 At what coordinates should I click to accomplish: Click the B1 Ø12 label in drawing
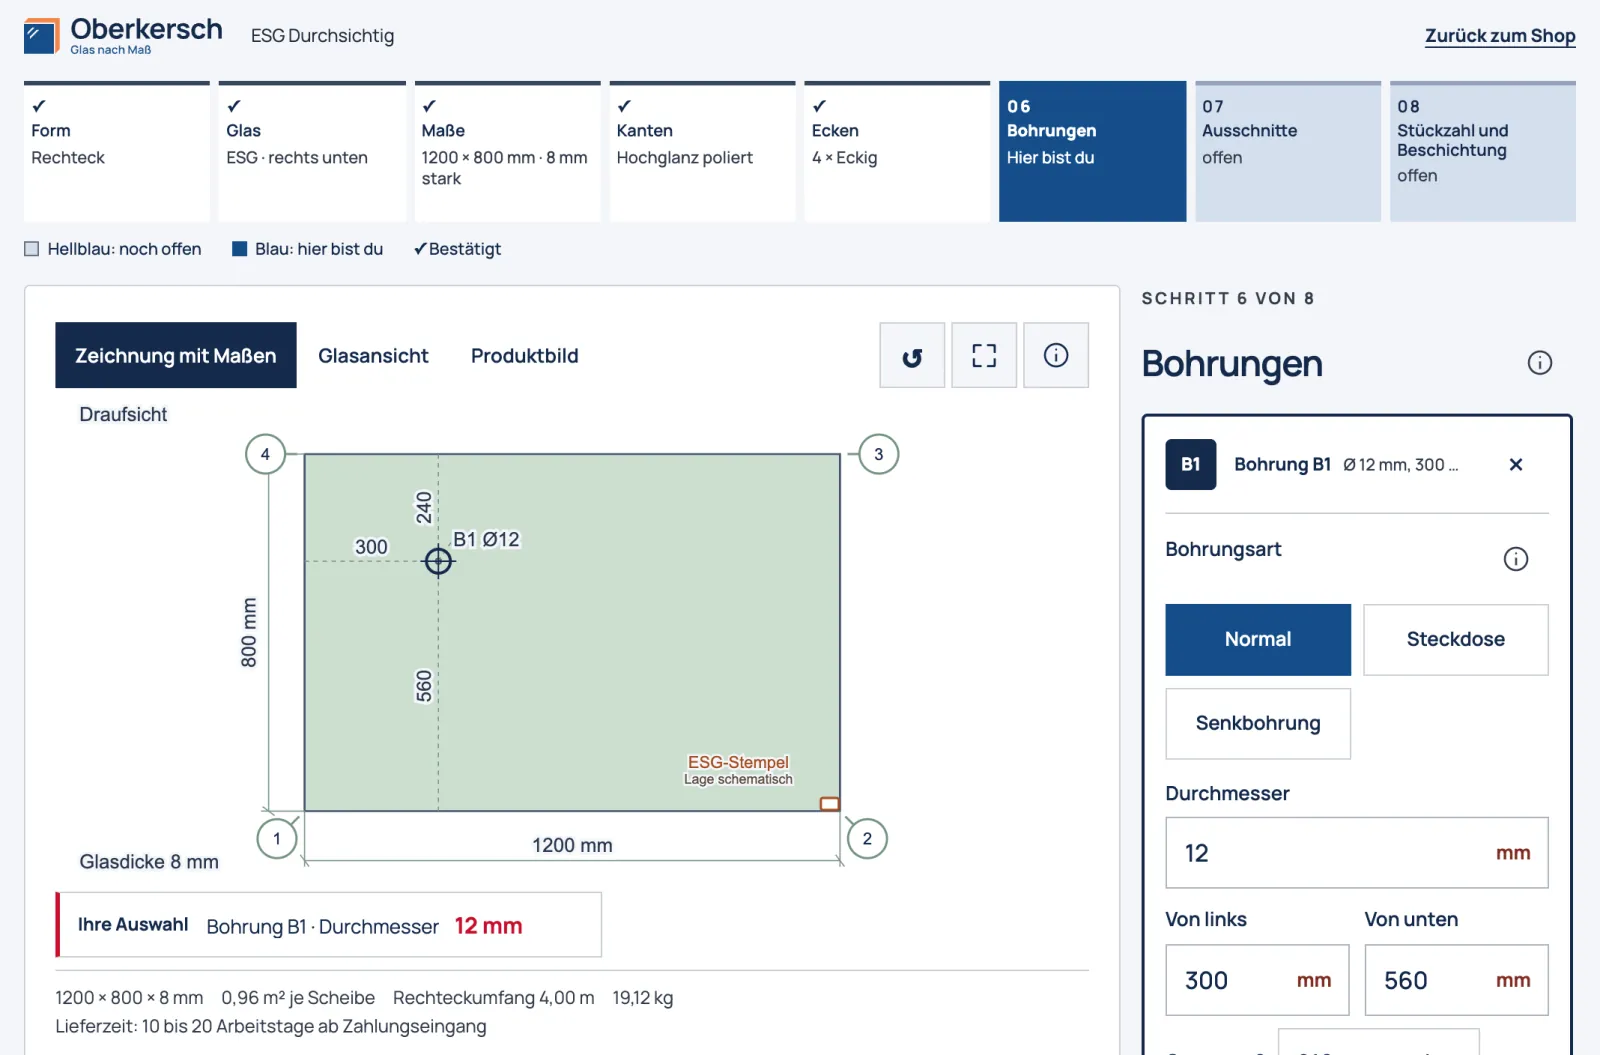(487, 539)
